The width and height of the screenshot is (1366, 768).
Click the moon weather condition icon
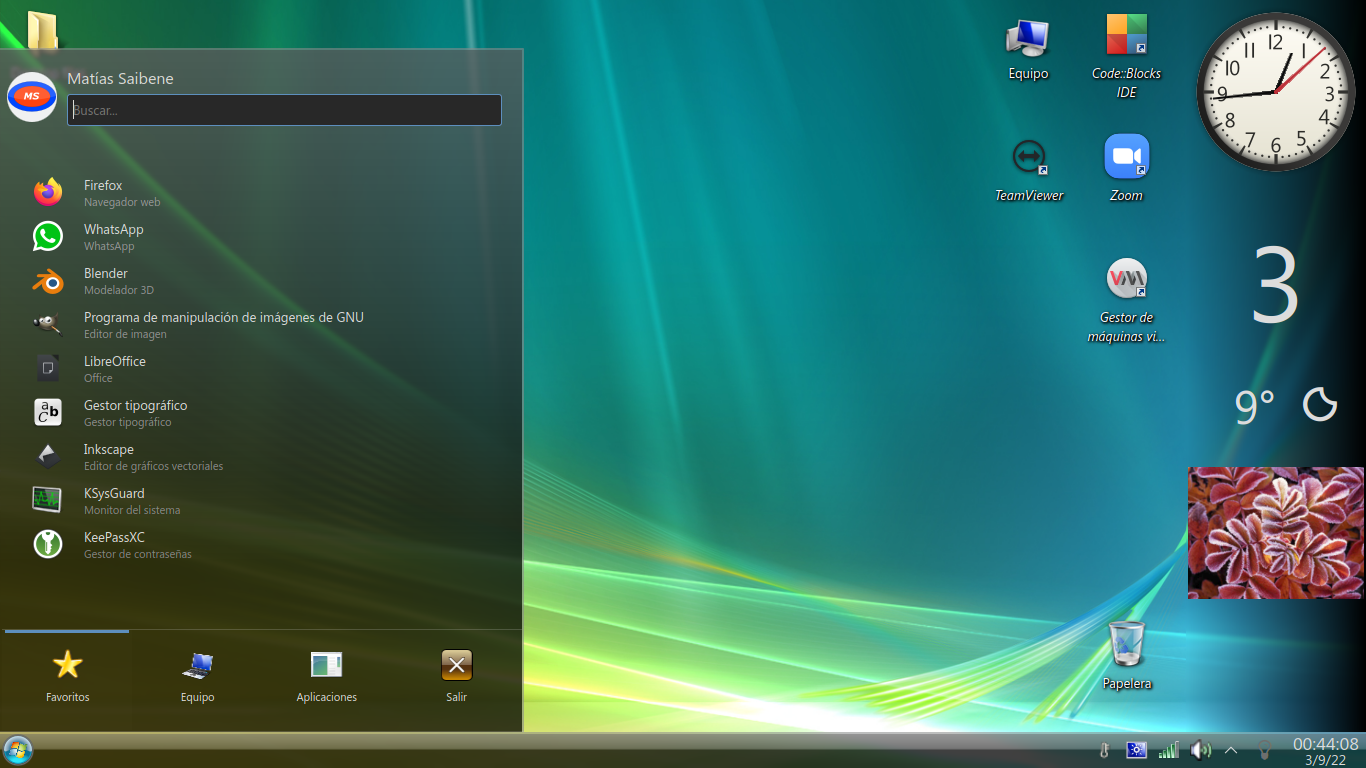click(x=1320, y=405)
